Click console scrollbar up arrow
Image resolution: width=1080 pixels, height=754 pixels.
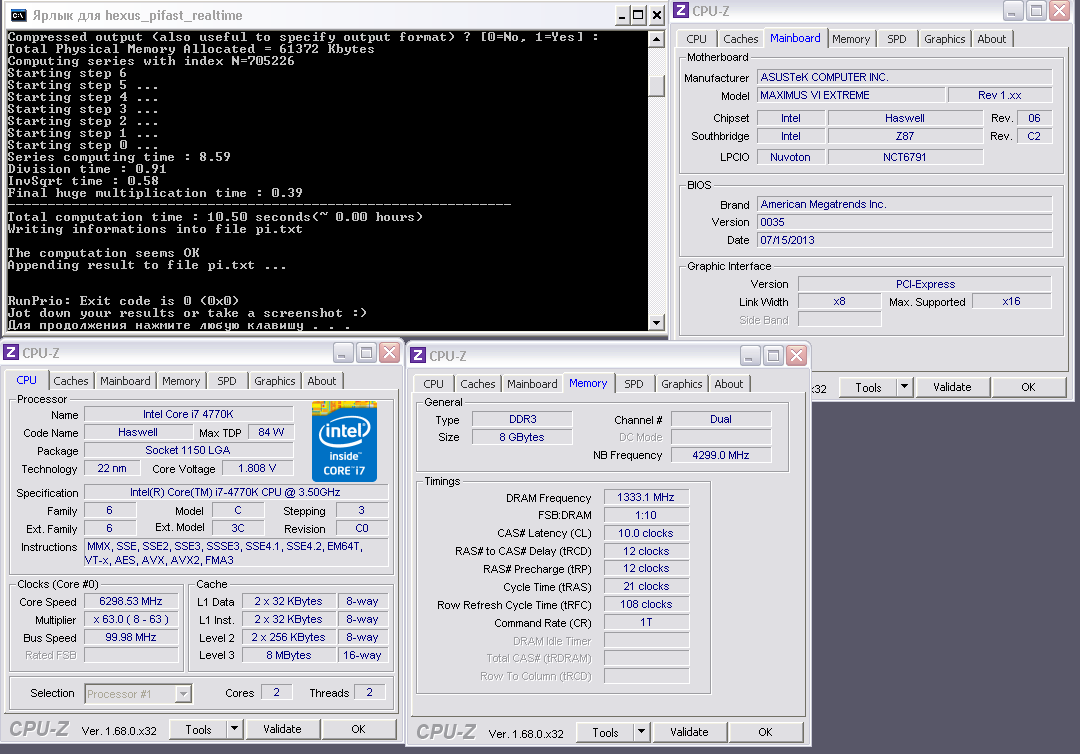click(x=656, y=39)
